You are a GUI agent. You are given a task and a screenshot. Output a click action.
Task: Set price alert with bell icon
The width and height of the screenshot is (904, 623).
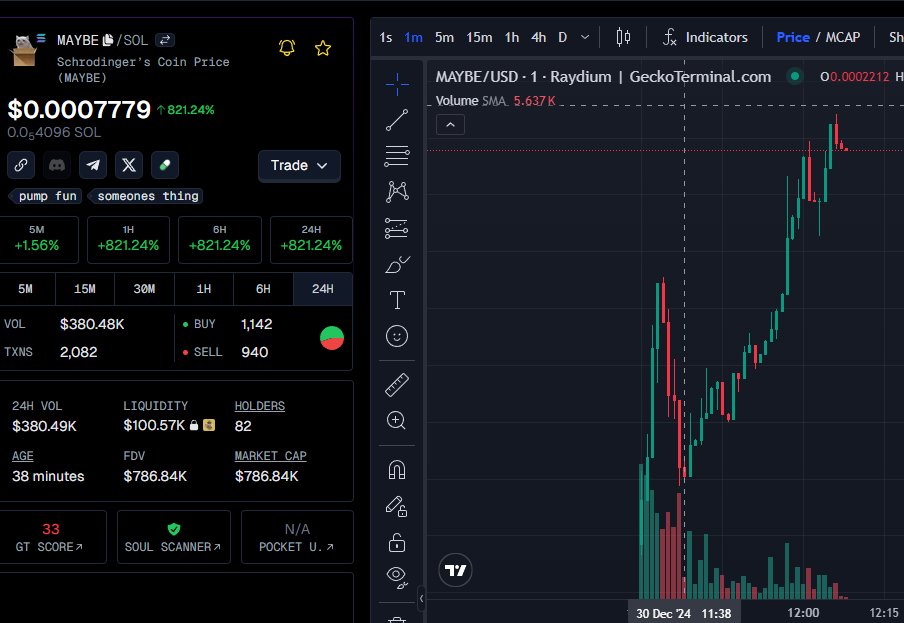tap(287, 48)
